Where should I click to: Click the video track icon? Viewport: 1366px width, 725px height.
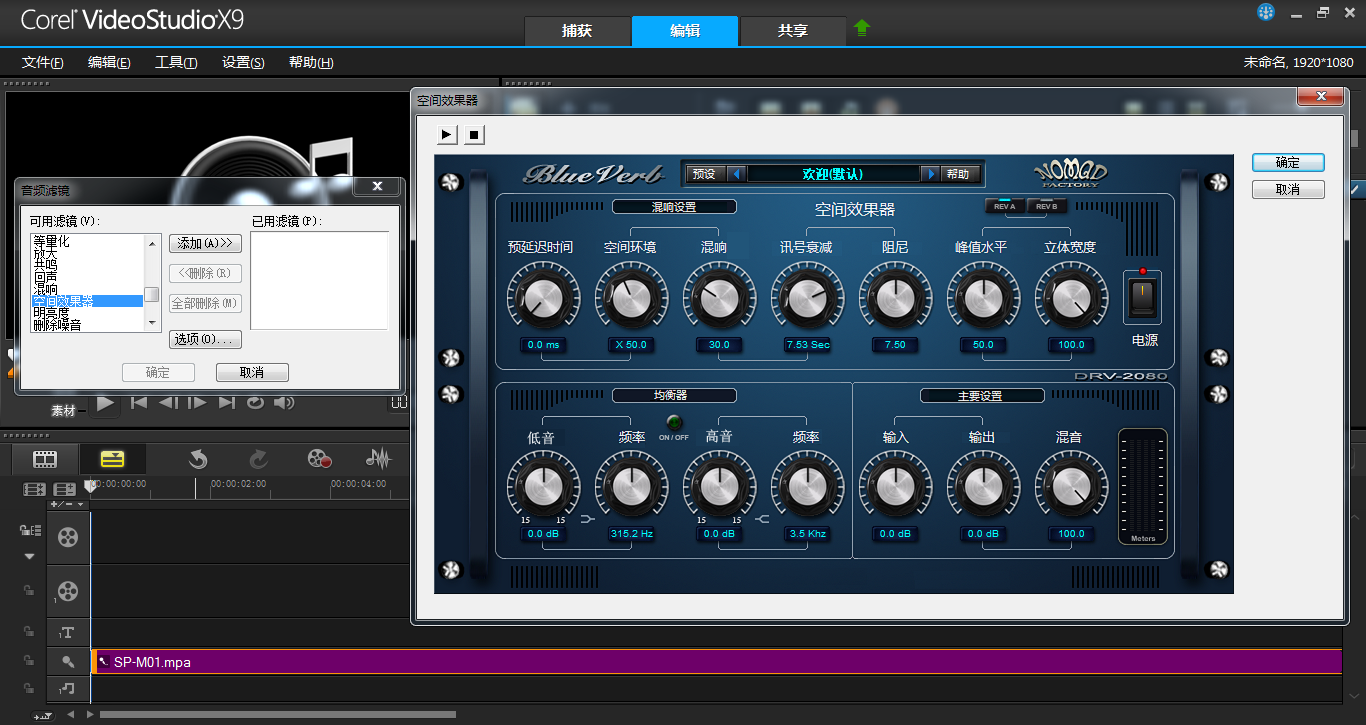(x=67, y=537)
